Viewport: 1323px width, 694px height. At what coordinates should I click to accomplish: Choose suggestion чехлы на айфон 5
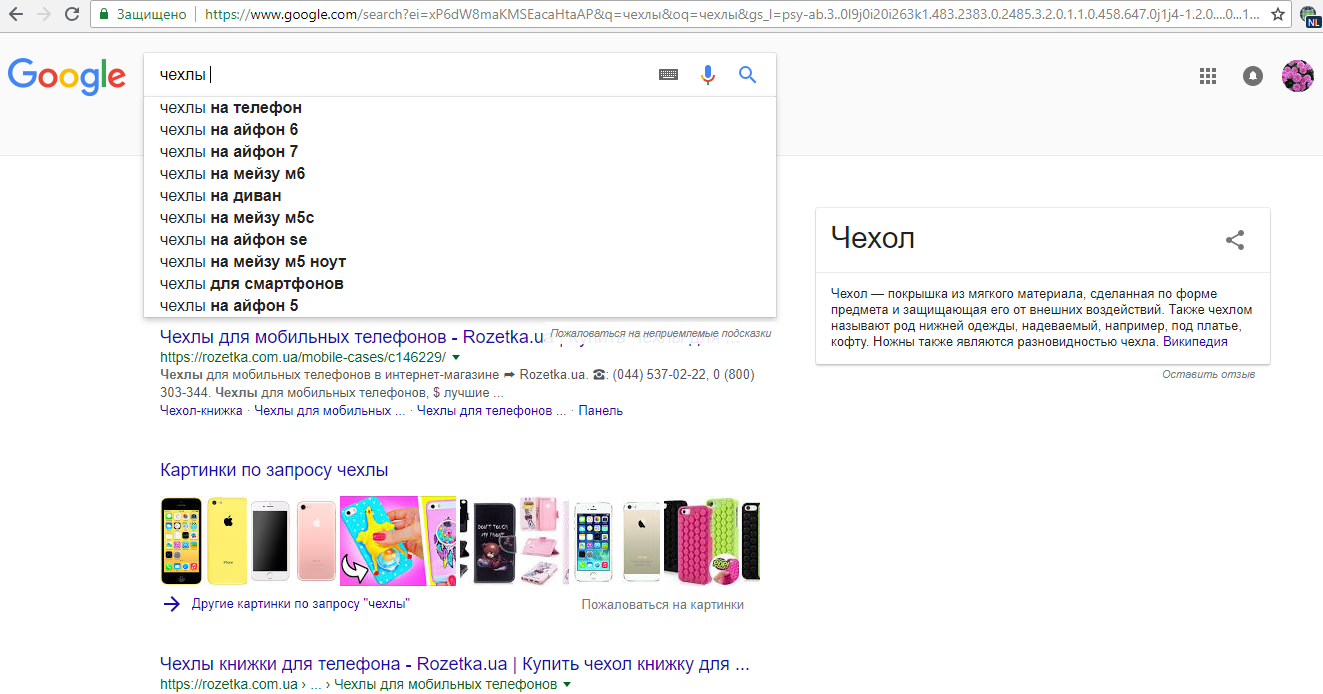click(460, 306)
